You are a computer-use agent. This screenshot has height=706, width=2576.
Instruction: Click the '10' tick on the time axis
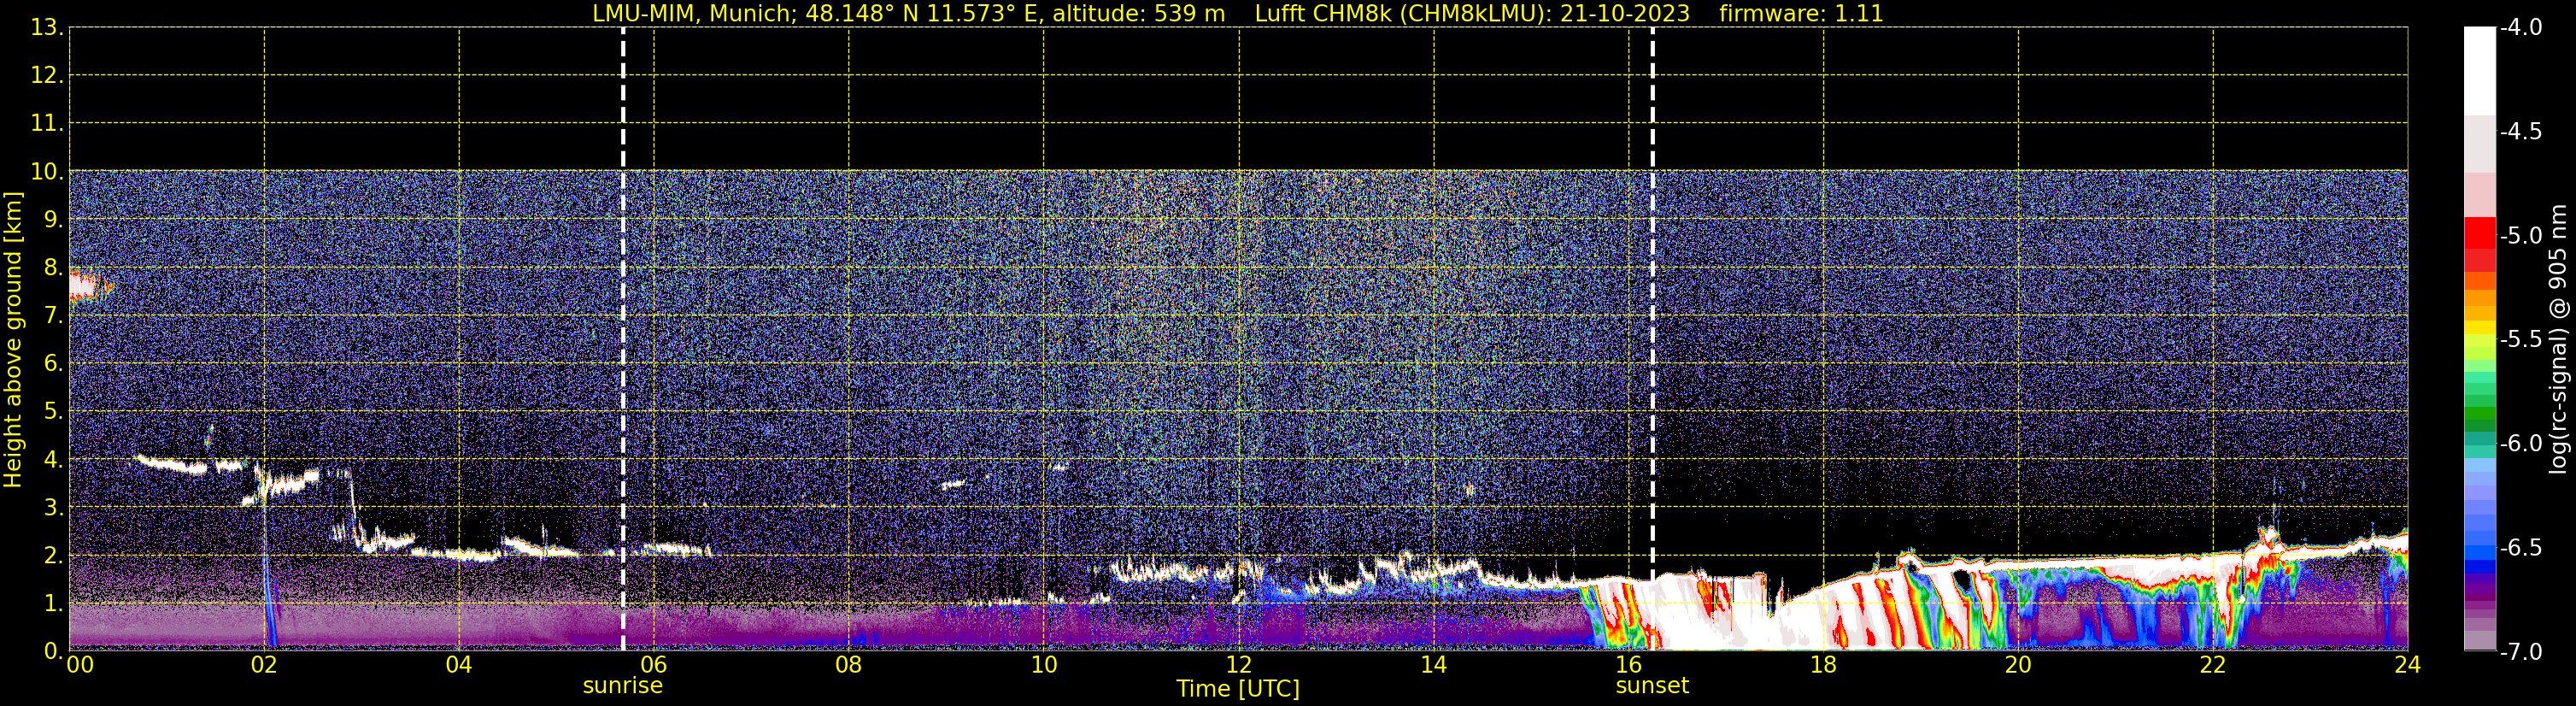(x=1044, y=665)
